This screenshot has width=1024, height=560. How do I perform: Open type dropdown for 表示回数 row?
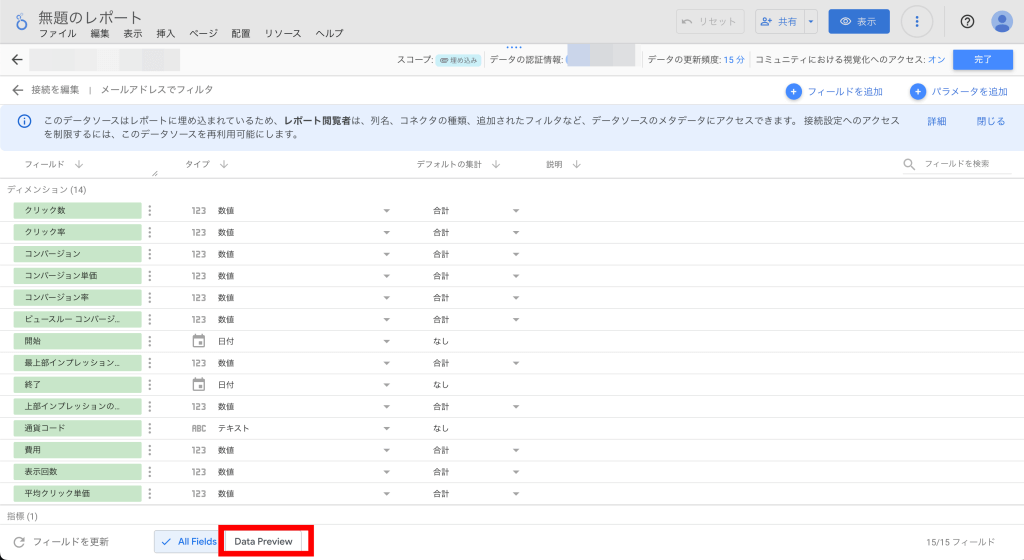pyautogui.click(x=386, y=472)
